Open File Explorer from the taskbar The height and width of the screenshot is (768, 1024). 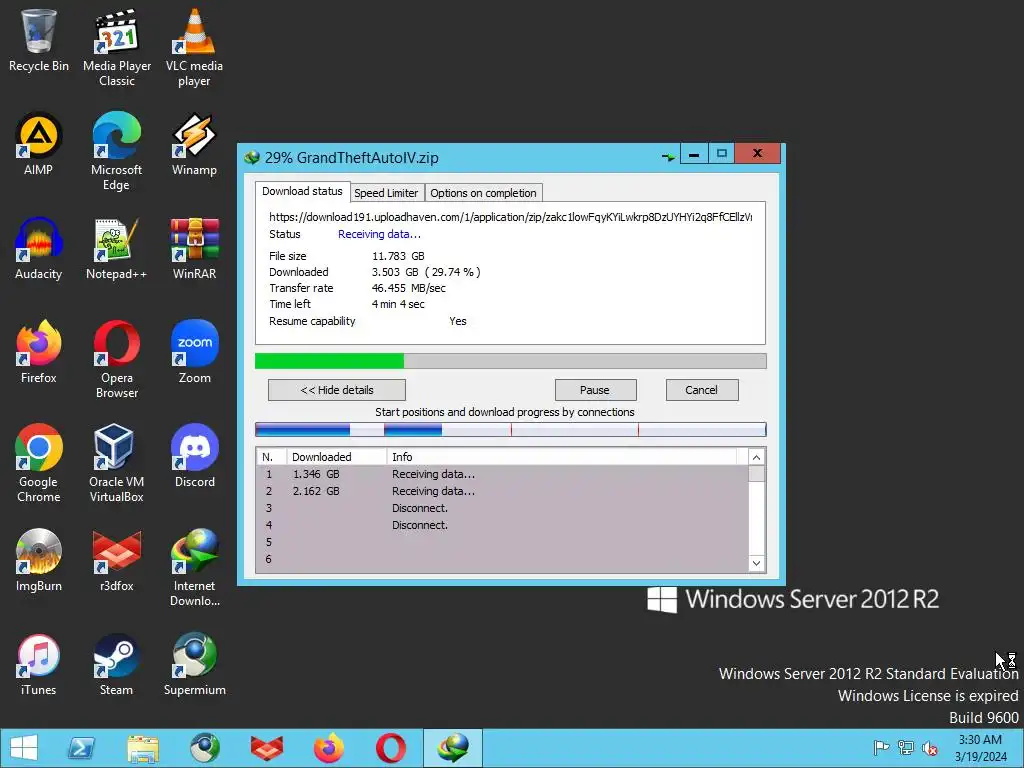143,748
